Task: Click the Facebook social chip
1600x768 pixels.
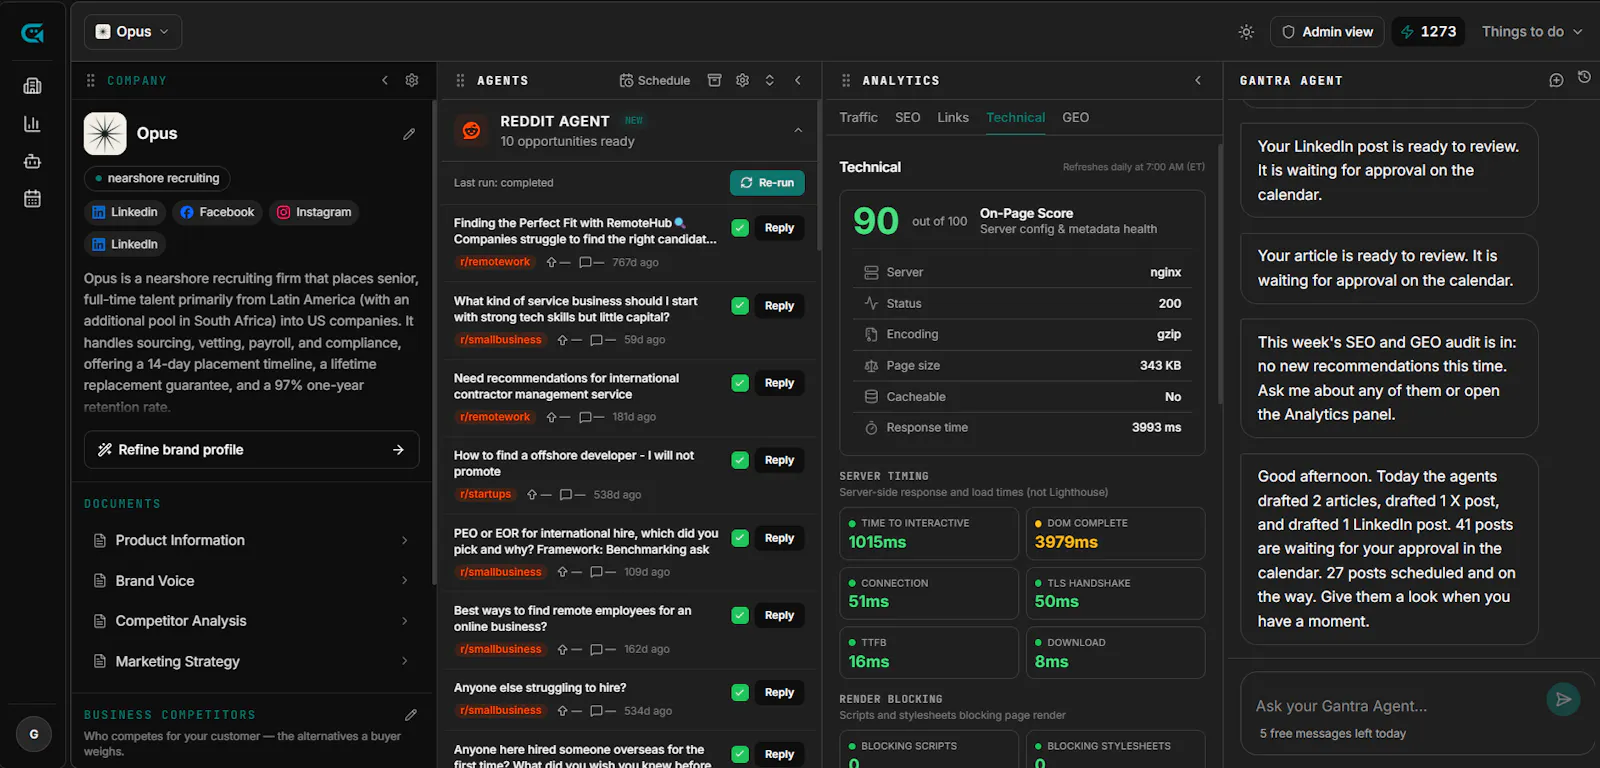Action: pyautogui.click(x=217, y=212)
